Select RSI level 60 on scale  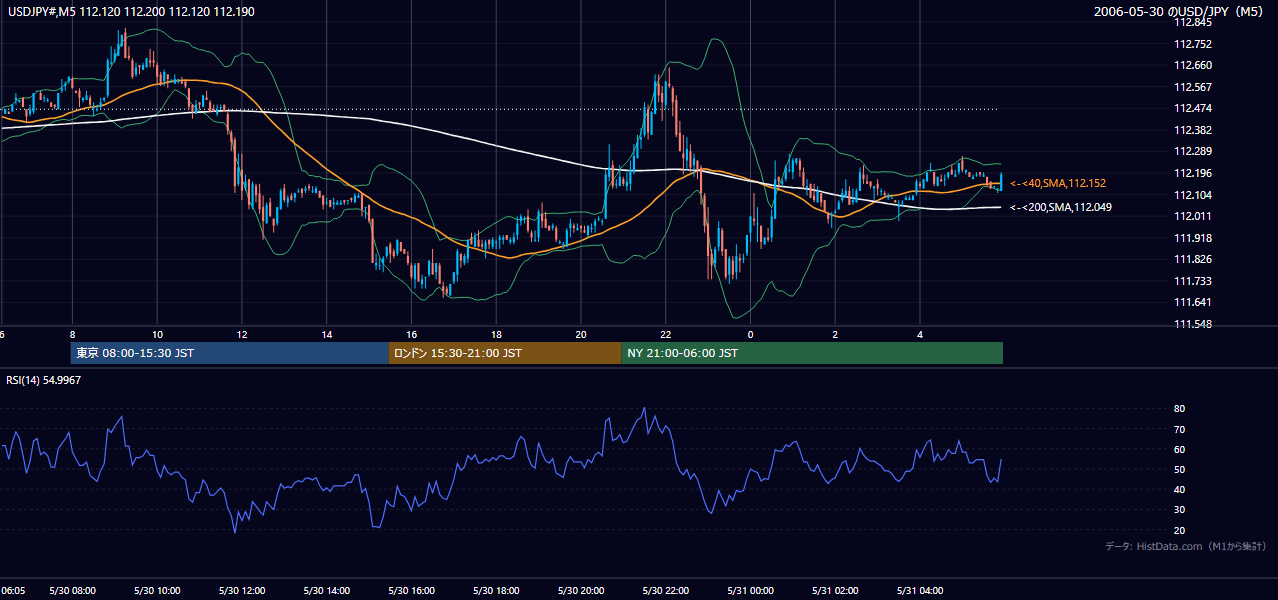click(x=1180, y=449)
